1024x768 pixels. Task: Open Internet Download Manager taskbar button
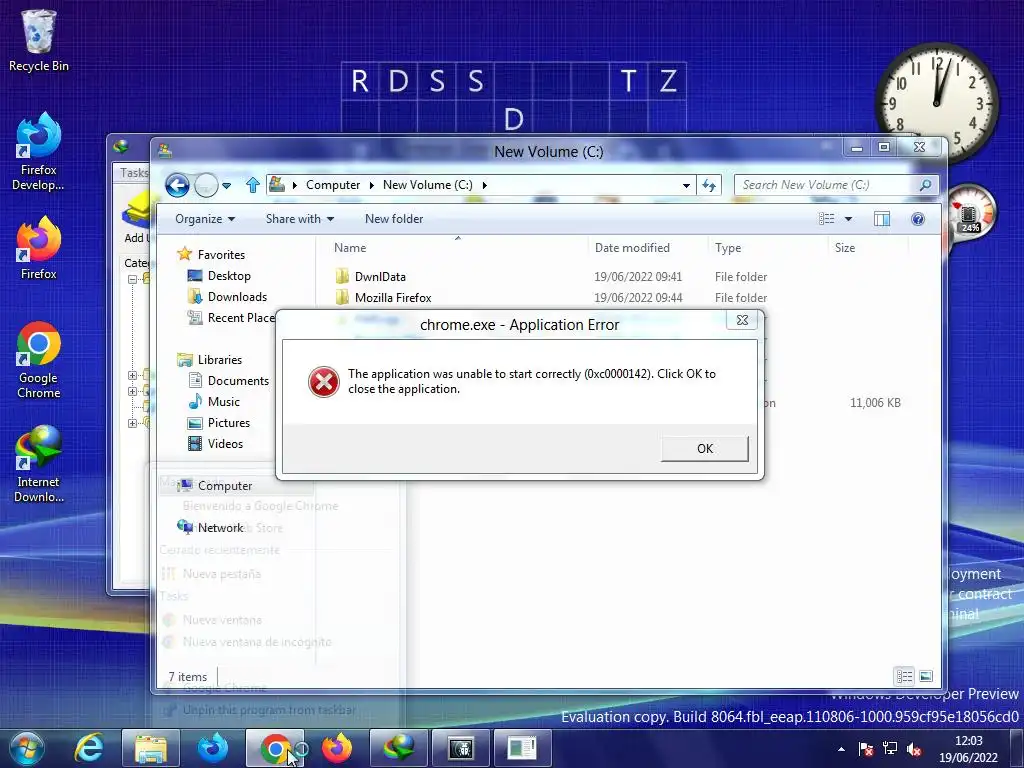coord(399,748)
